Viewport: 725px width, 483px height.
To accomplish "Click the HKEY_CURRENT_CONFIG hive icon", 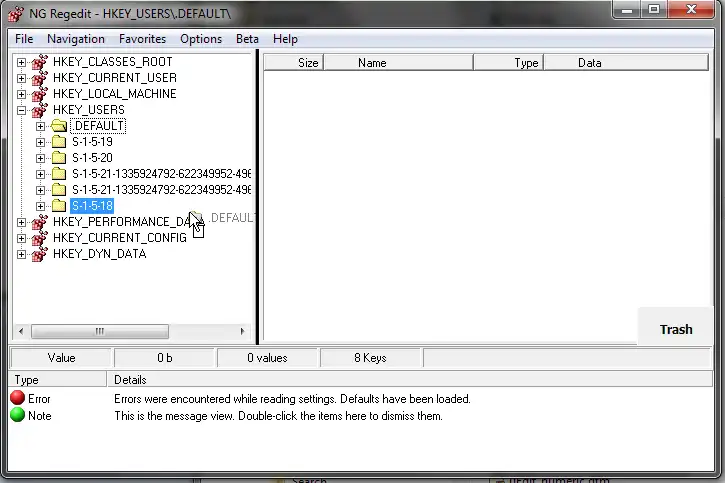I will tap(40, 238).
